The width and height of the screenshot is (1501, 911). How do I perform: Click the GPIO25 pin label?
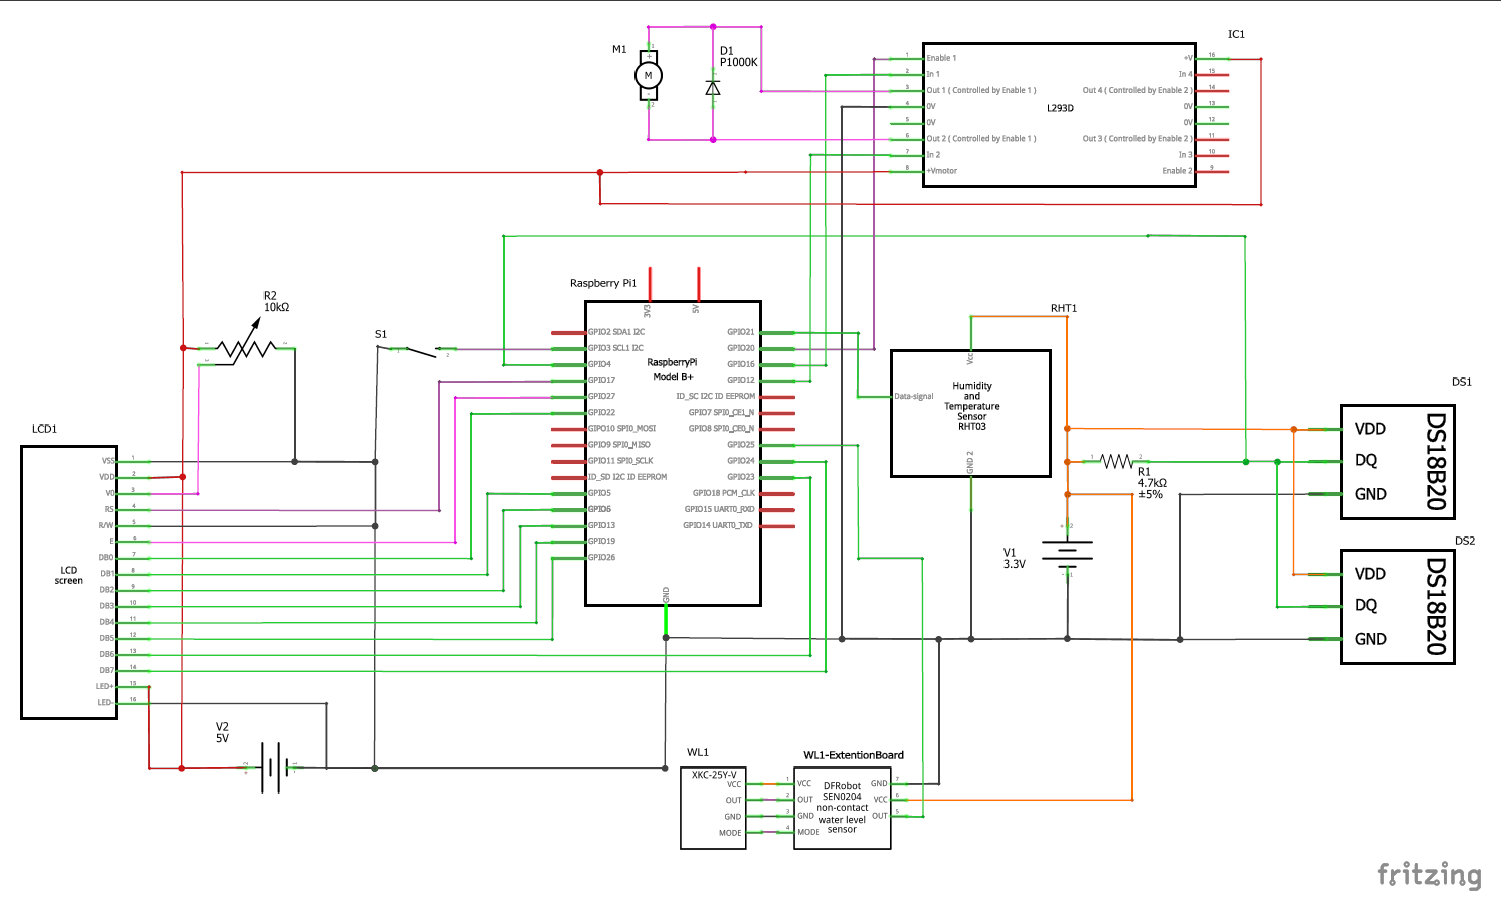(x=741, y=445)
